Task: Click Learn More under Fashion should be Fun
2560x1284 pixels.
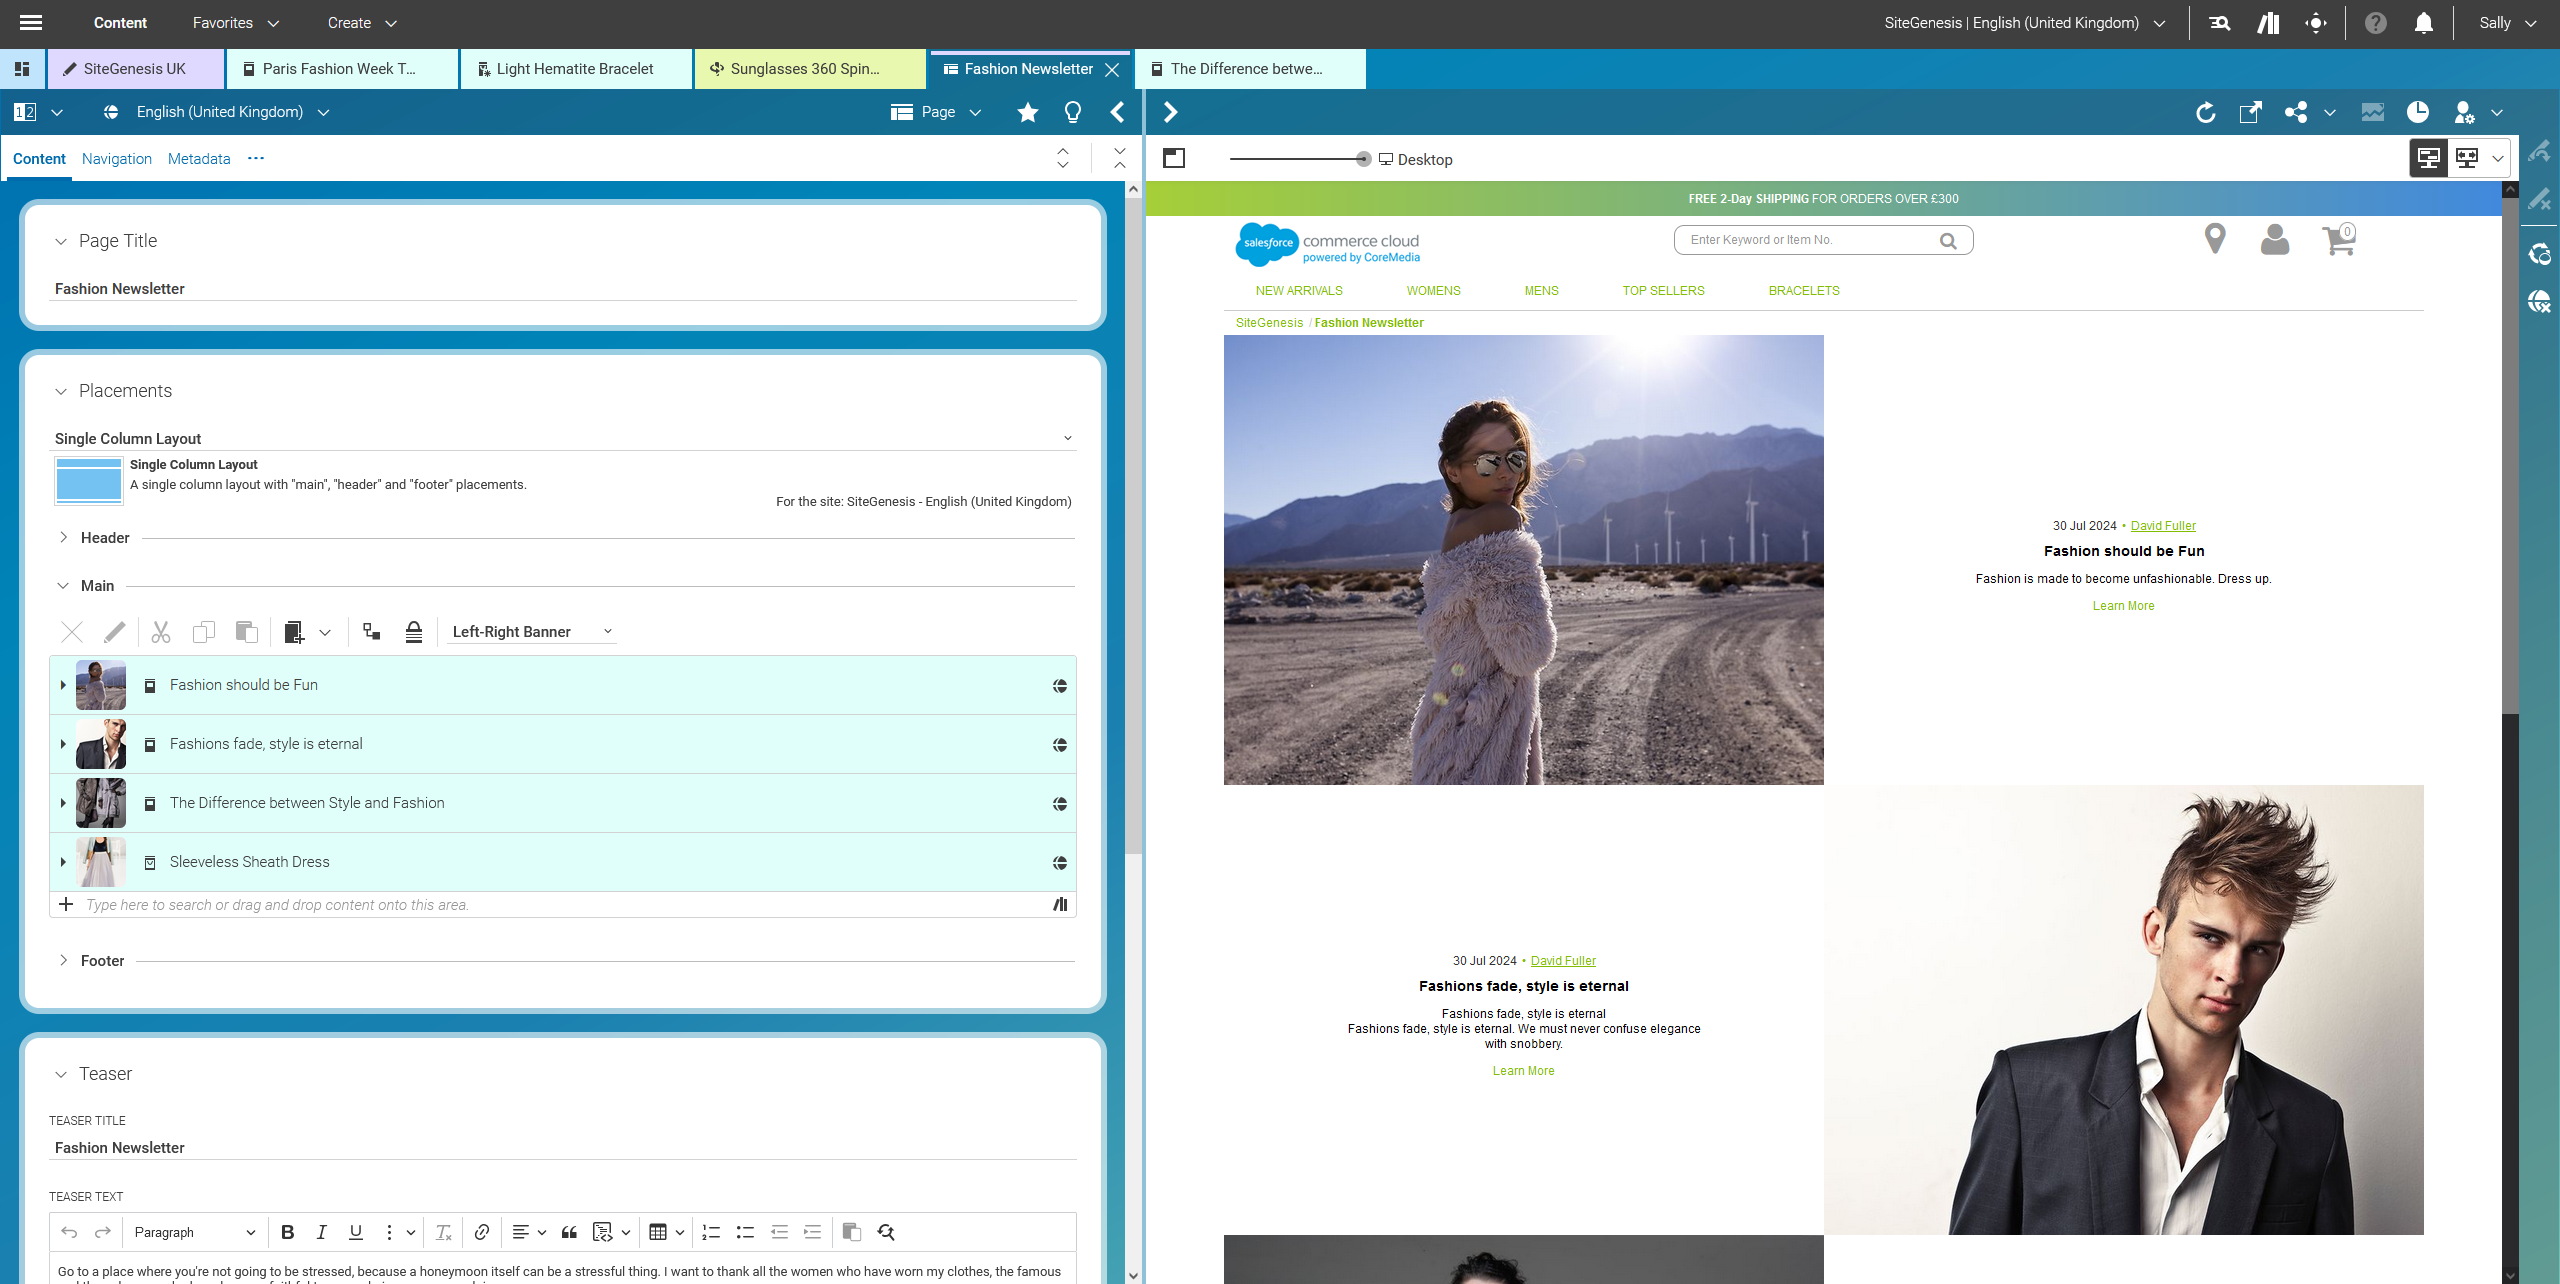Action: [x=2122, y=605]
